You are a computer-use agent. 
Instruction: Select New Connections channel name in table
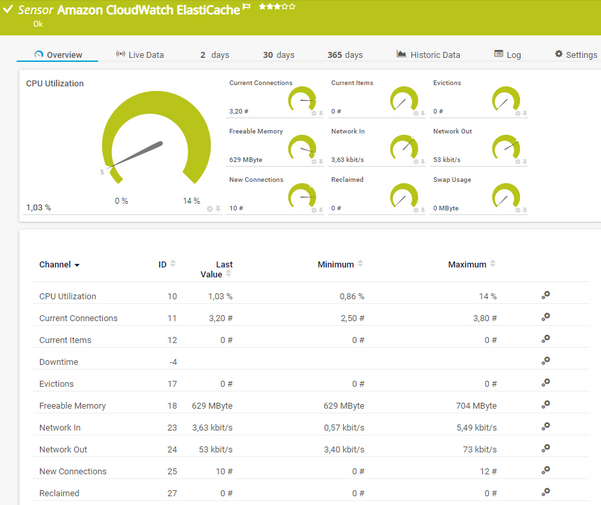click(73, 471)
